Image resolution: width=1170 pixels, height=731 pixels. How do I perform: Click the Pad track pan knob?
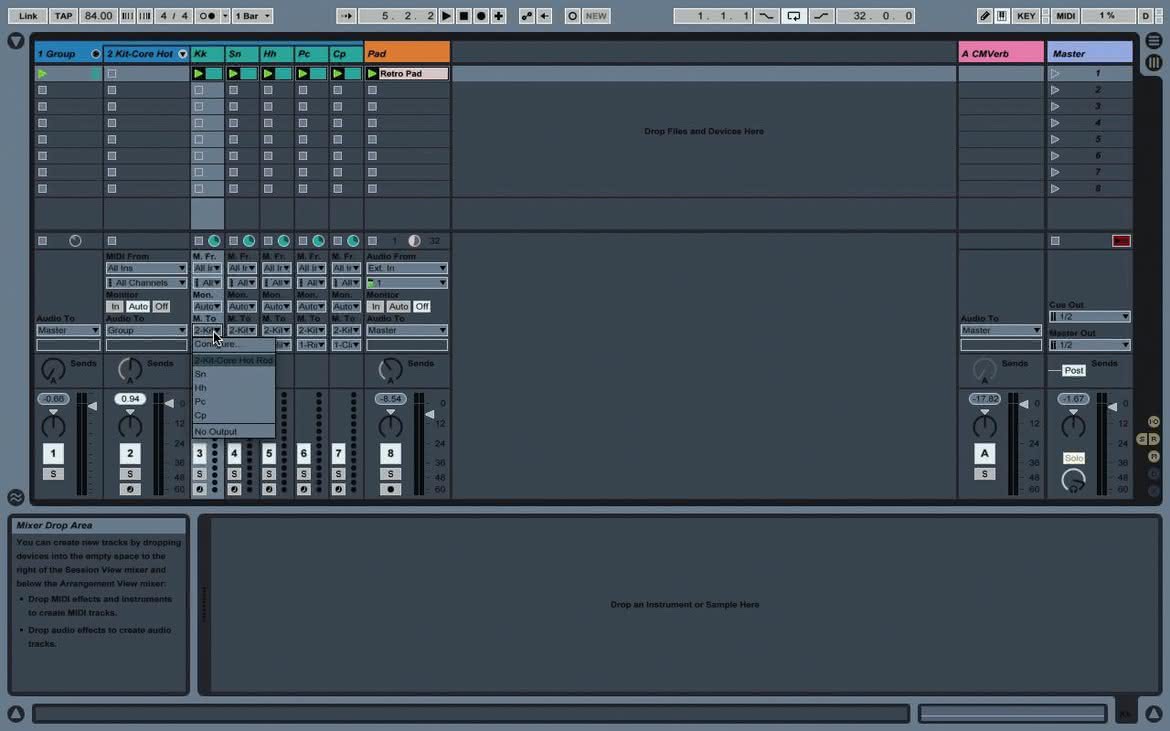point(390,426)
